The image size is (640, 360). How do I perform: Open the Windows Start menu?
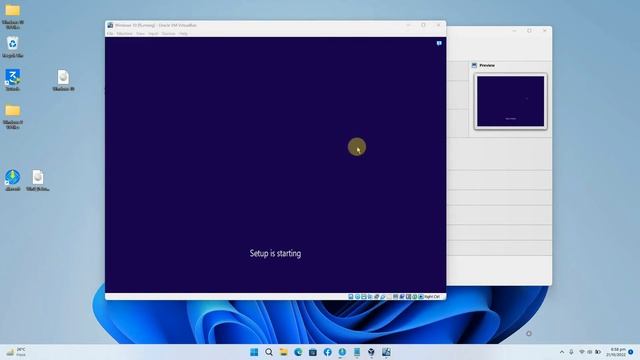[254, 352]
